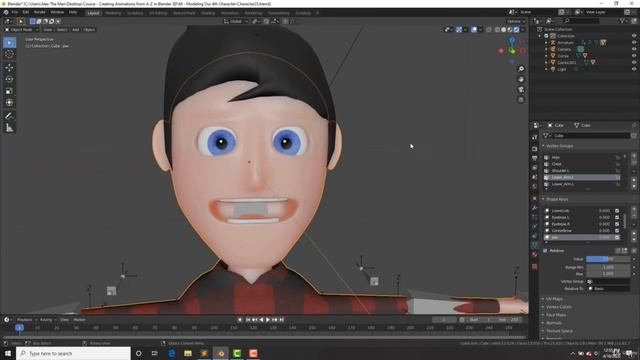This screenshot has width=640, height=360.
Task: Expand the Texture Space panel
Action: coord(558,331)
